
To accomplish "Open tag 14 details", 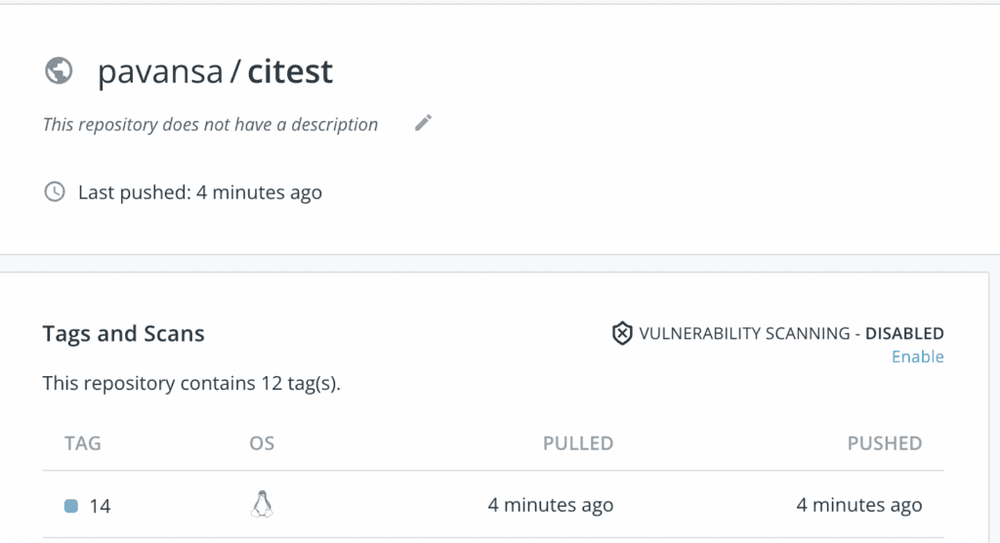I will 100,506.
